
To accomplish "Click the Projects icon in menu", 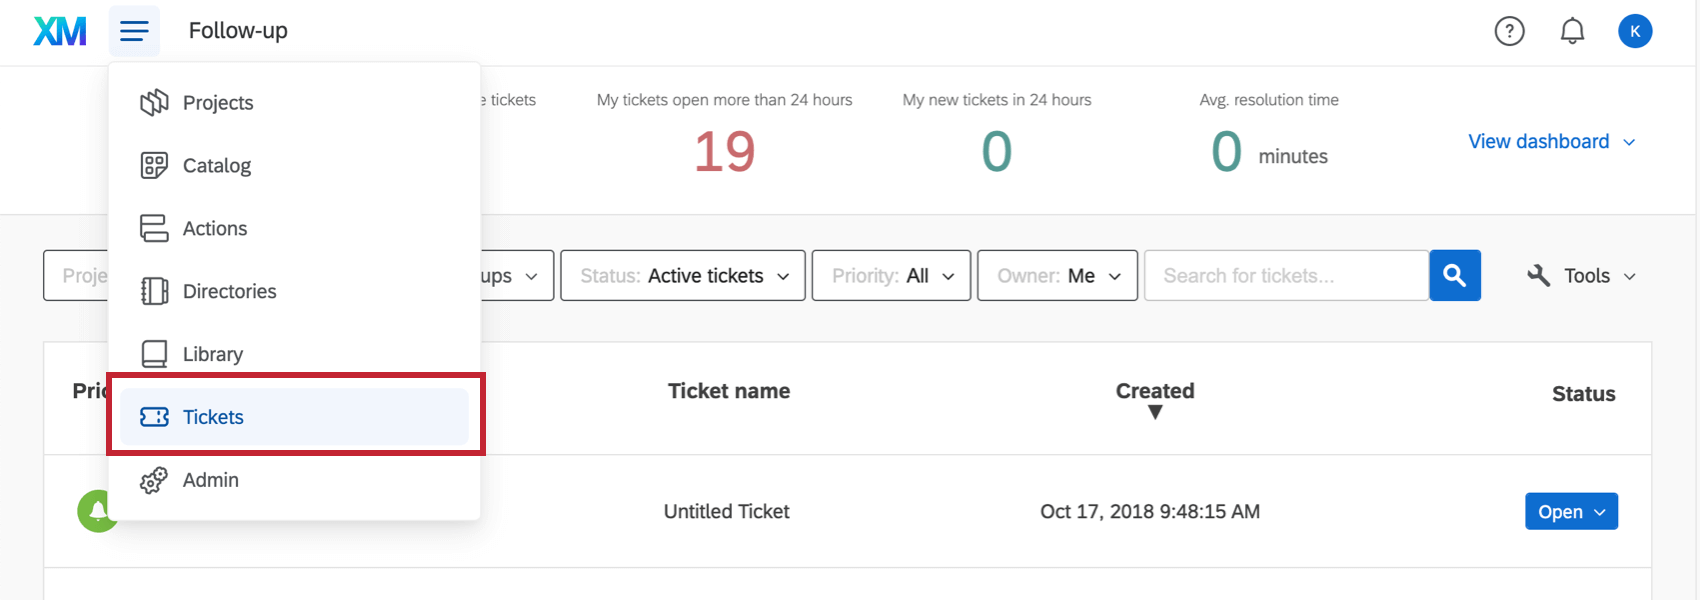I will pyautogui.click(x=154, y=102).
